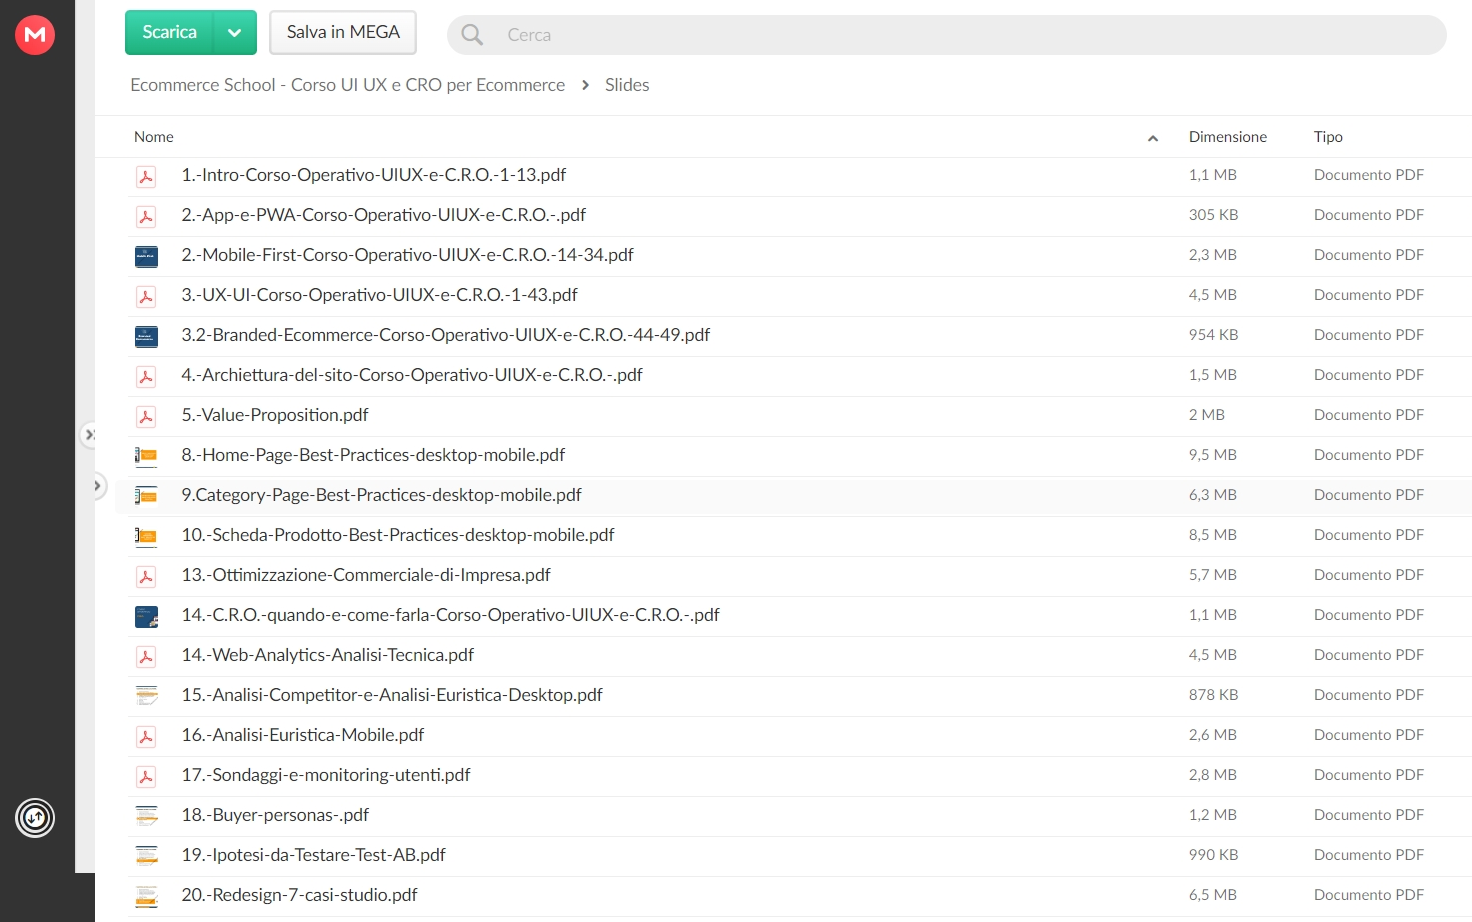
Task: Click thumbnail icon of 14.-C.R.O.-quando-e-come-farla file
Action: [146, 617]
